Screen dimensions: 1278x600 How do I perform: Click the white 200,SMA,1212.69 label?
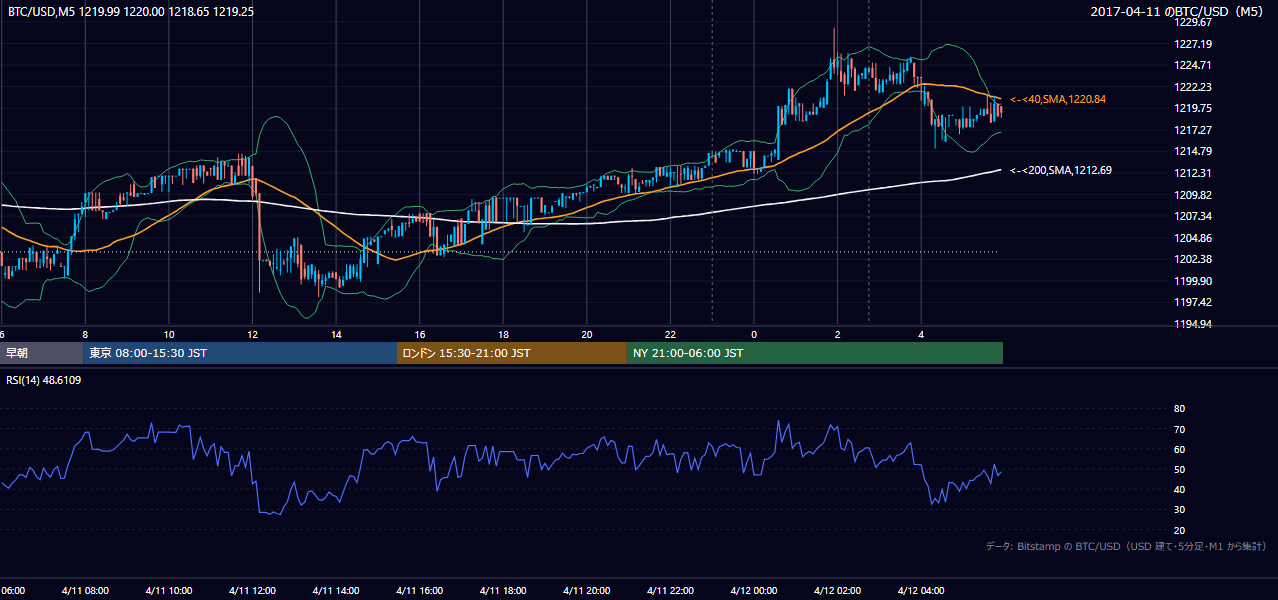1061,170
